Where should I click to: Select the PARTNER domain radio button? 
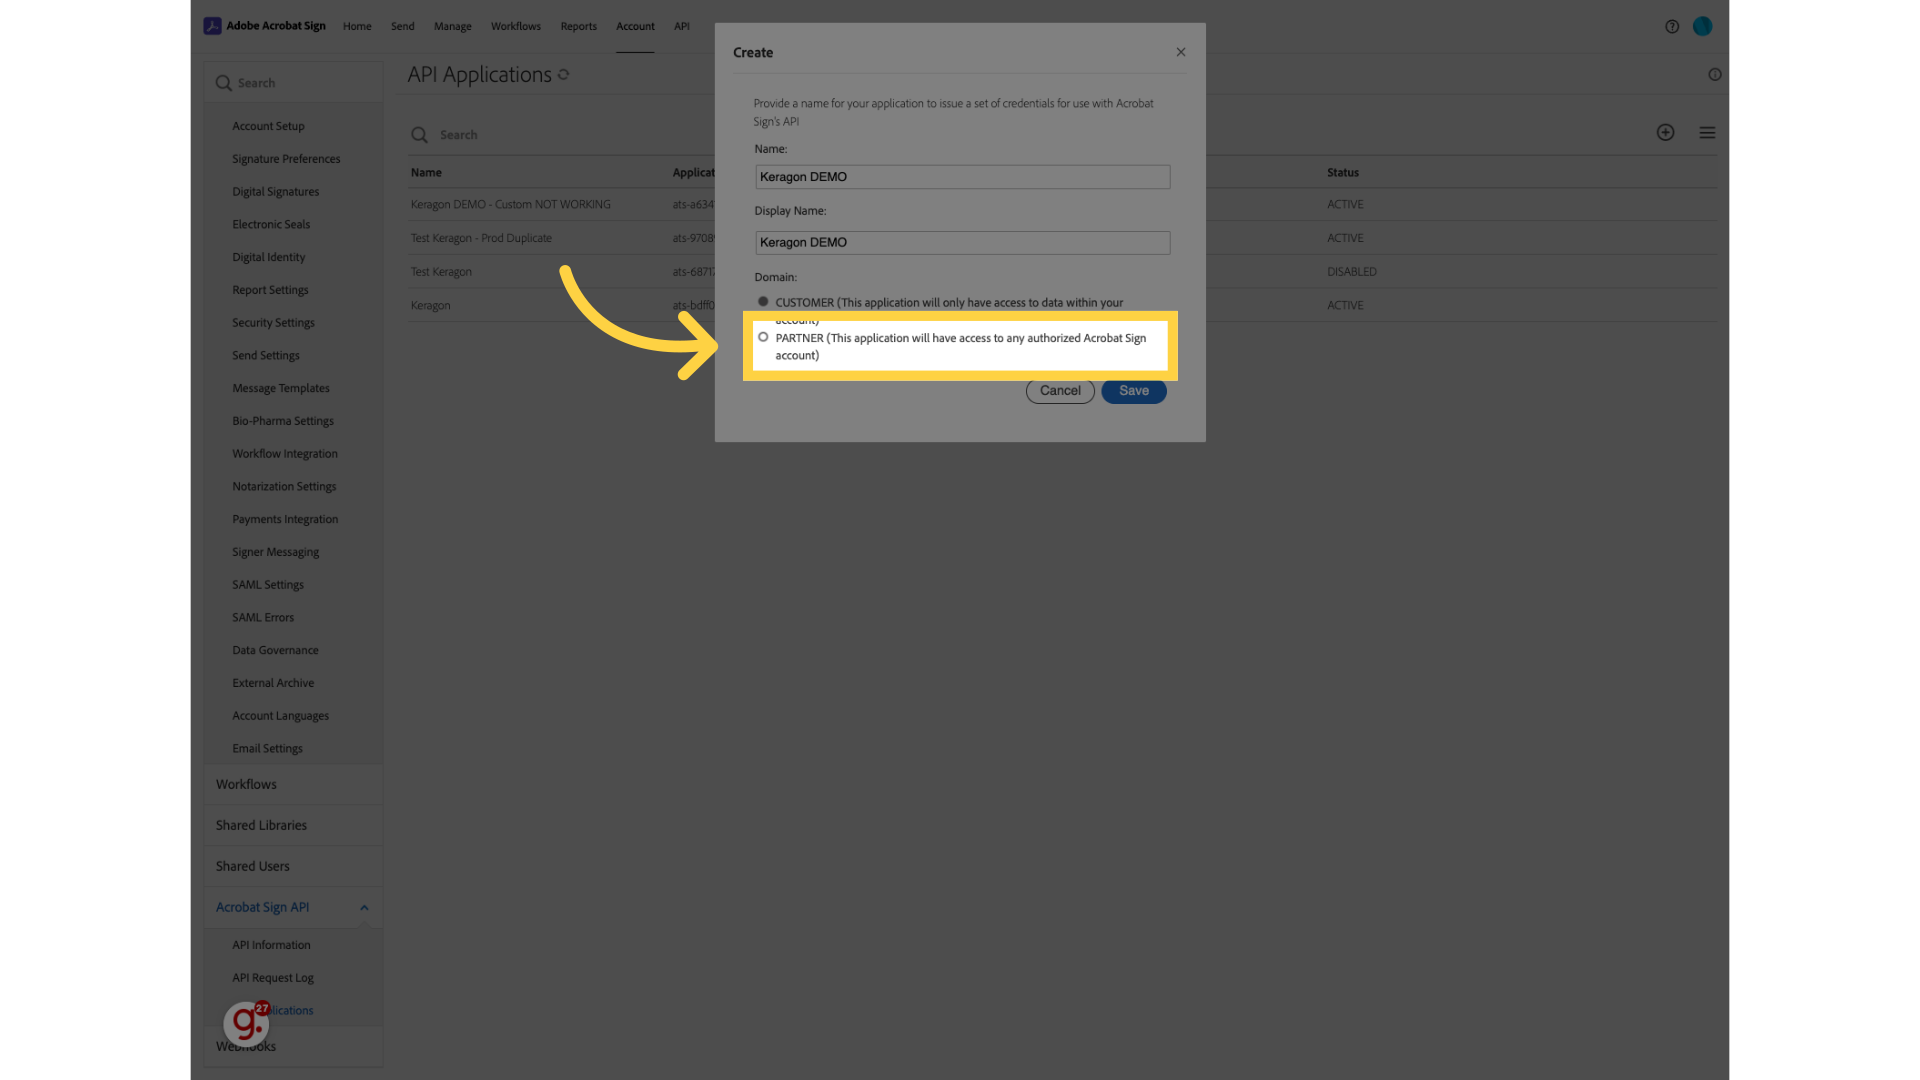[x=763, y=337]
